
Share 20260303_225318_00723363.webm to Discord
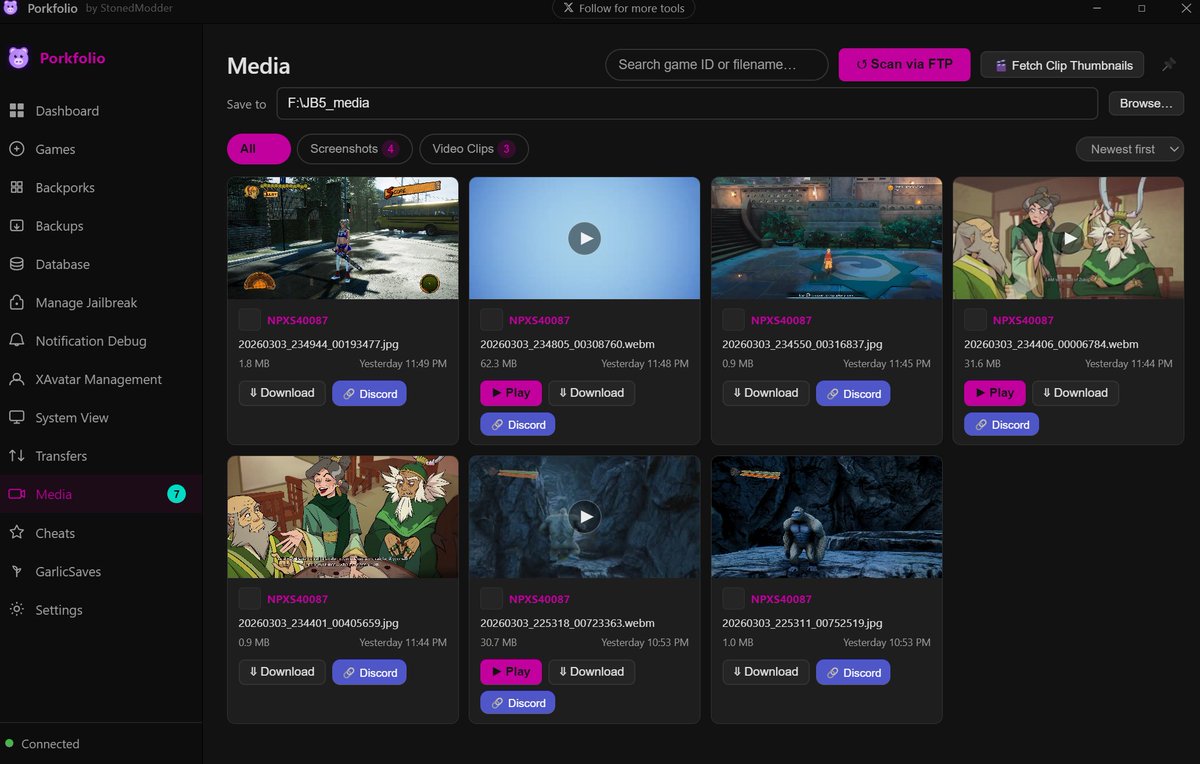click(517, 703)
